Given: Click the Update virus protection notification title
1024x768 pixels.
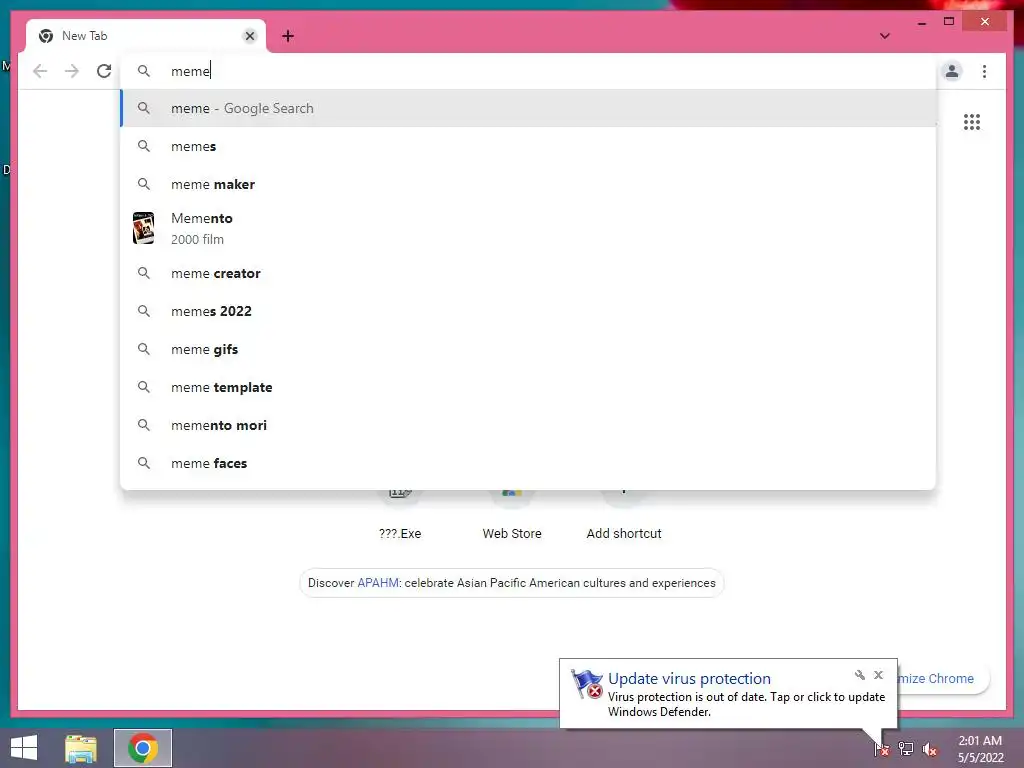Looking at the screenshot, I should tap(689, 679).
